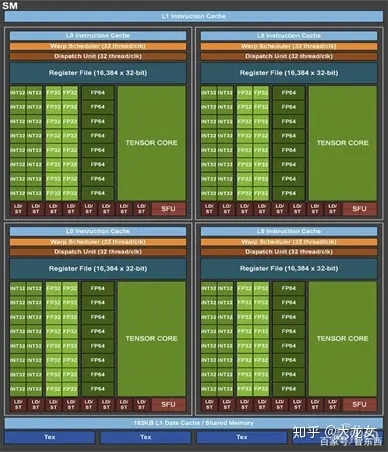Click top-left Register File block
This screenshot has width=388, height=452.
point(98,73)
